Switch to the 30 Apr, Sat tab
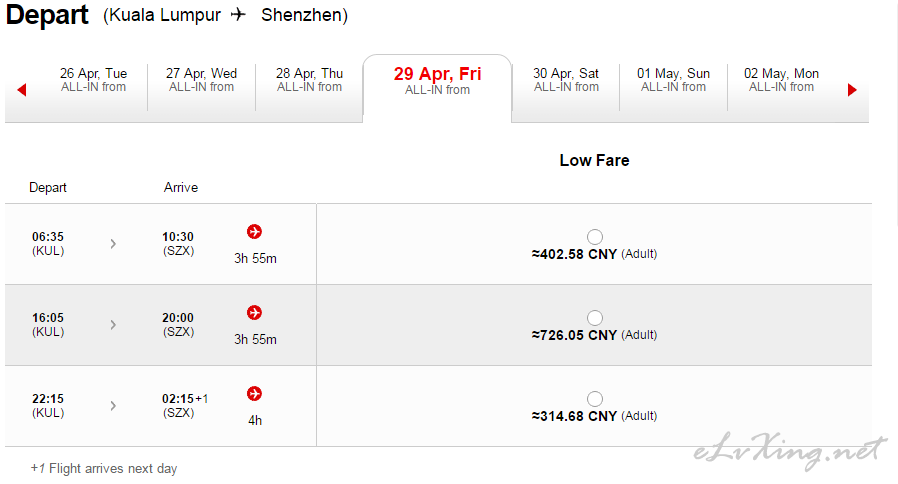This screenshot has height=484, width=898. click(566, 80)
